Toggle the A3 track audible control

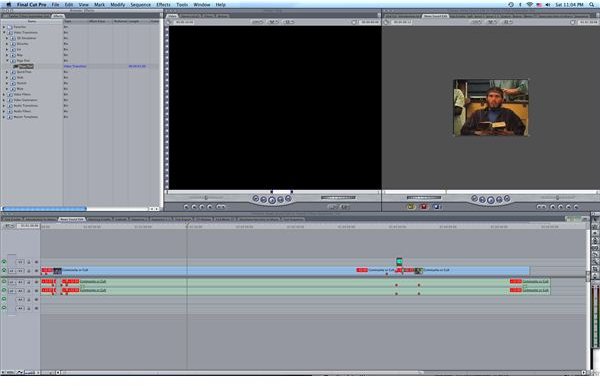click(4, 299)
